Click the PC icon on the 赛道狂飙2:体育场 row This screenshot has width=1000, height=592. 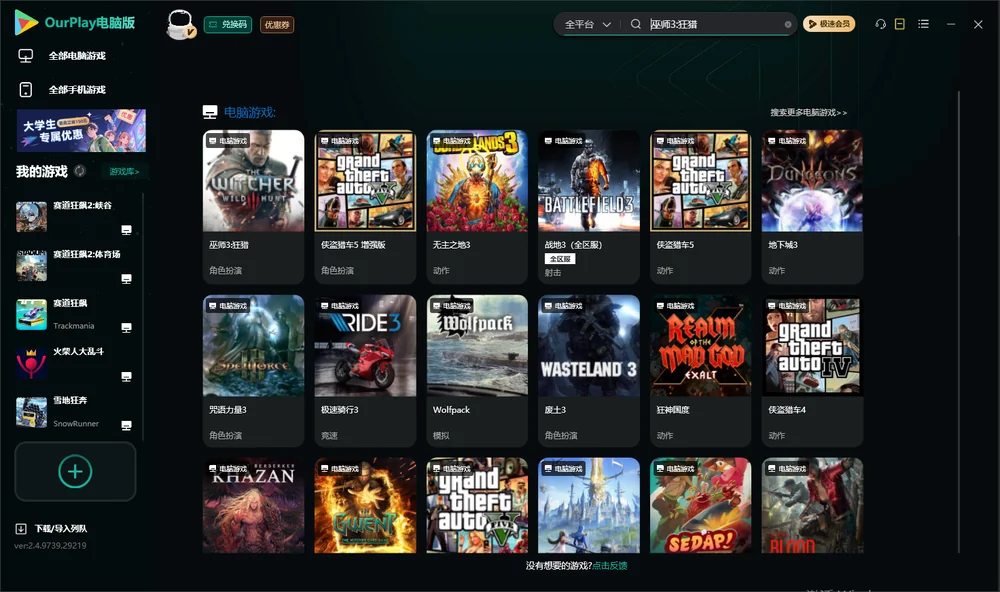pos(126,279)
